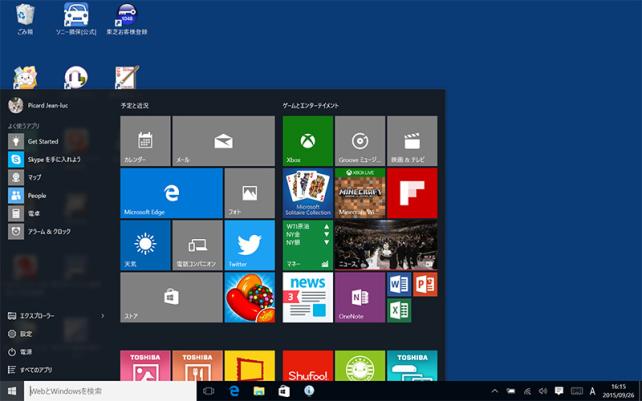This screenshot has width=642, height=401.
Task: Select the 東芝お客様登録 desktop shortcut
Action: point(127,19)
